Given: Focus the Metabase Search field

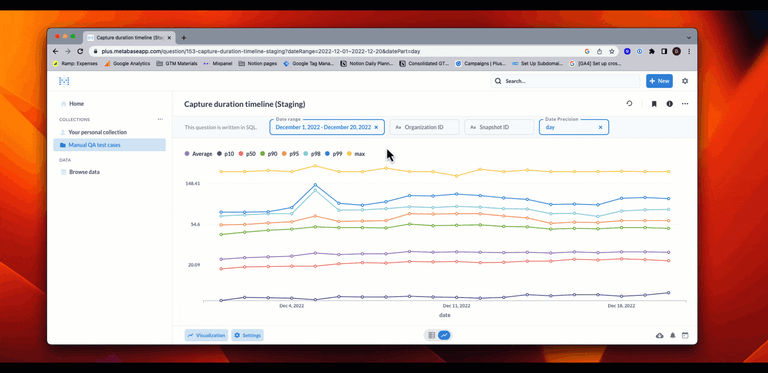Looking at the screenshot, I should pyautogui.click(x=565, y=81).
